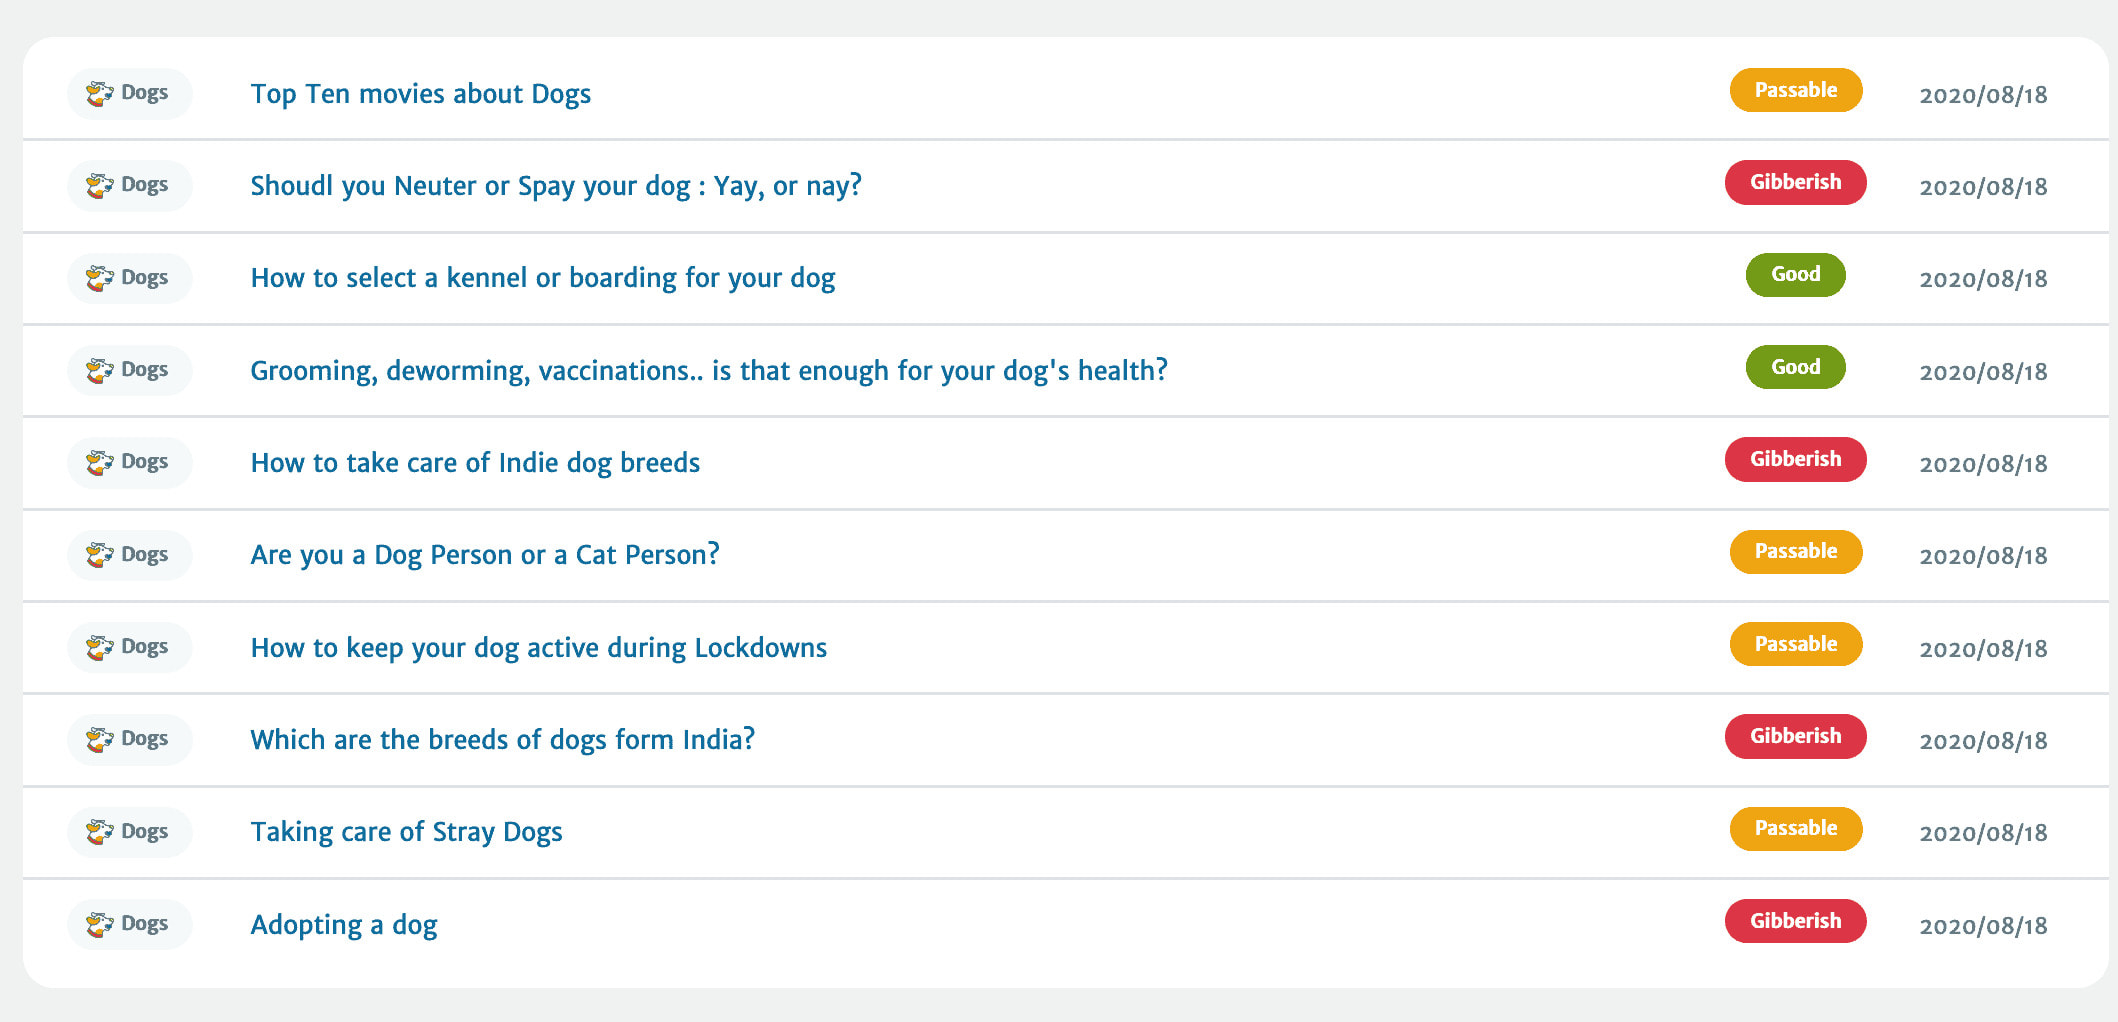Open How to select a kennel article

[x=543, y=278]
